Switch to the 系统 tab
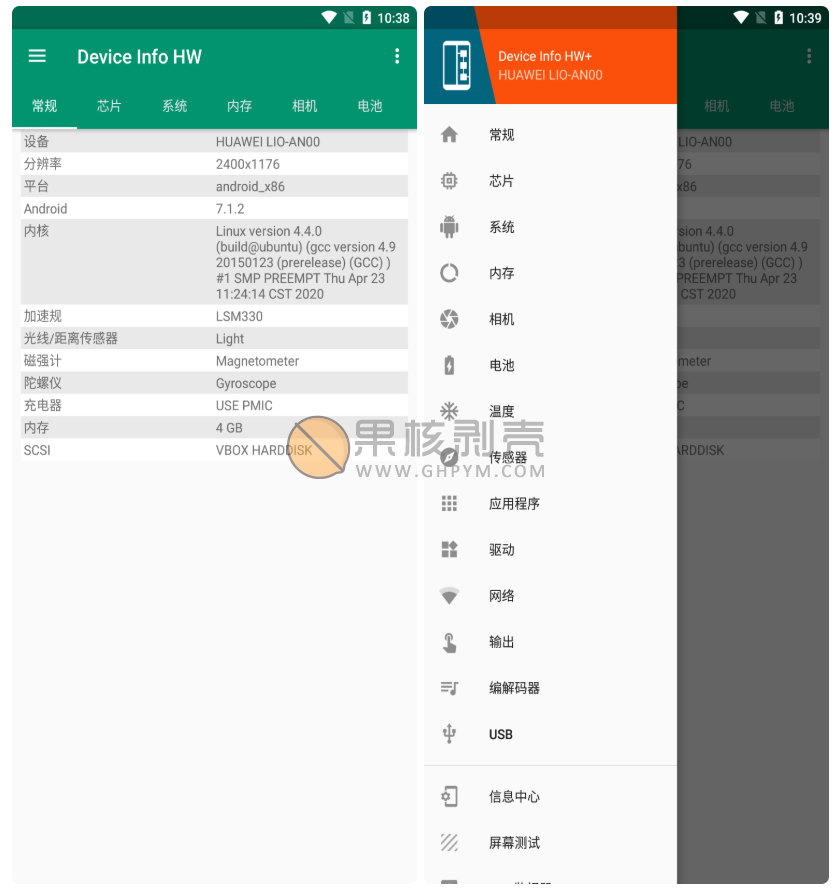This screenshot has width=834, height=894. click(174, 106)
